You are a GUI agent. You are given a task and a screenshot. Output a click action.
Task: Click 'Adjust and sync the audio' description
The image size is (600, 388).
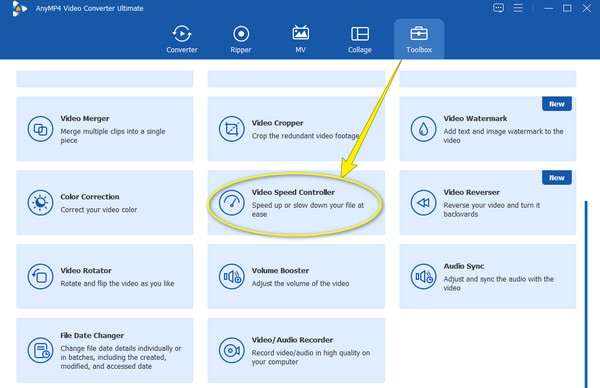tap(499, 284)
